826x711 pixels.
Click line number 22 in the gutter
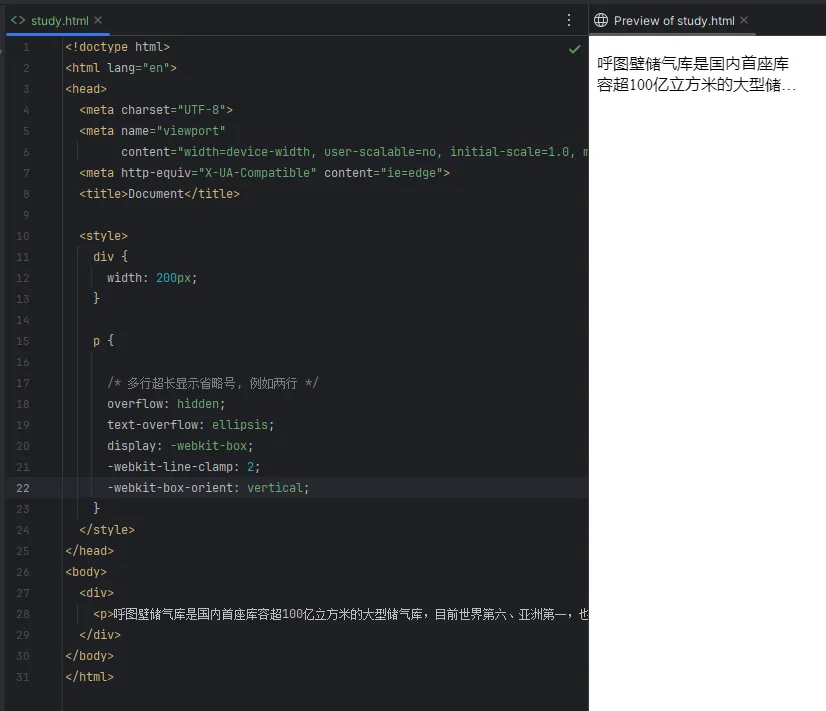(x=23, y=488)
